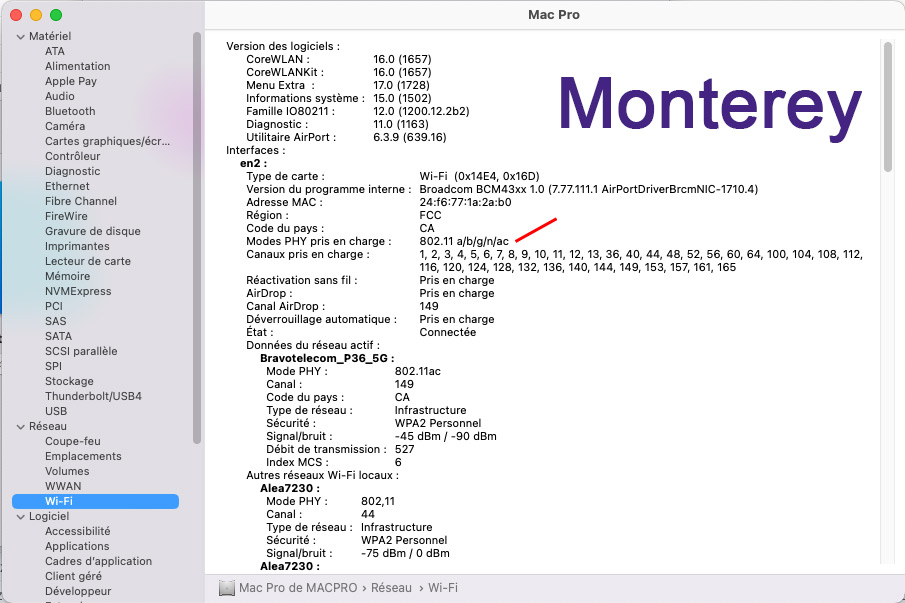The height and width of the screenshot is (603, 905).
Task: Click the 802.11 a/b/g/n/ac value
Action: point(464,242)
